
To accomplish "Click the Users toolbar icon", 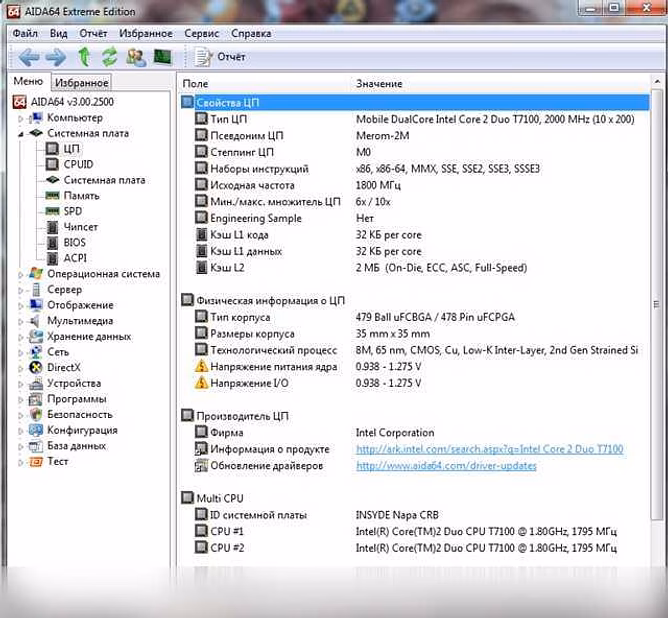I will (136, 57).
